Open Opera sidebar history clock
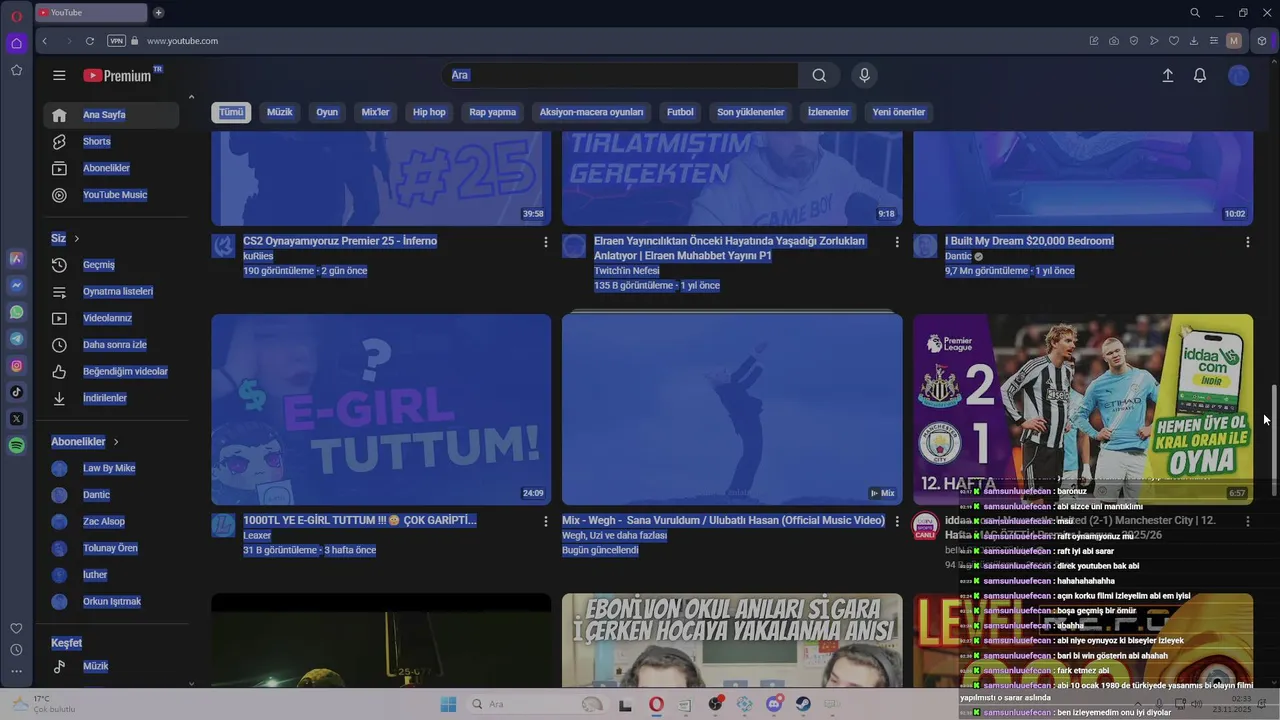 [x=16, y=650]
